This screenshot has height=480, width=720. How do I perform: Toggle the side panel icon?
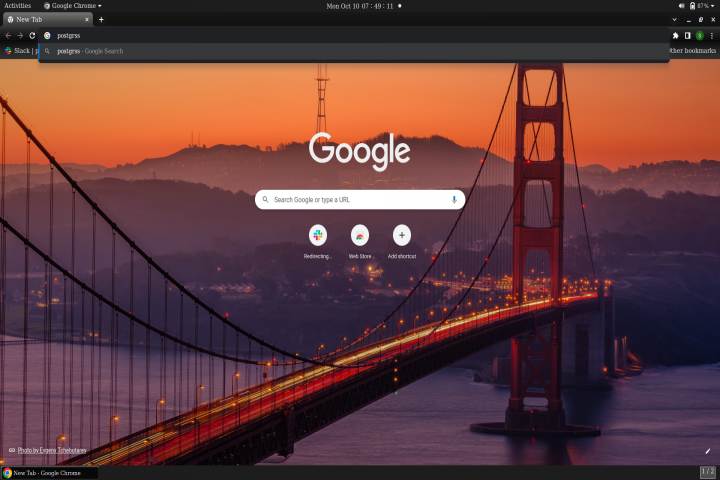tap(687, 35)
